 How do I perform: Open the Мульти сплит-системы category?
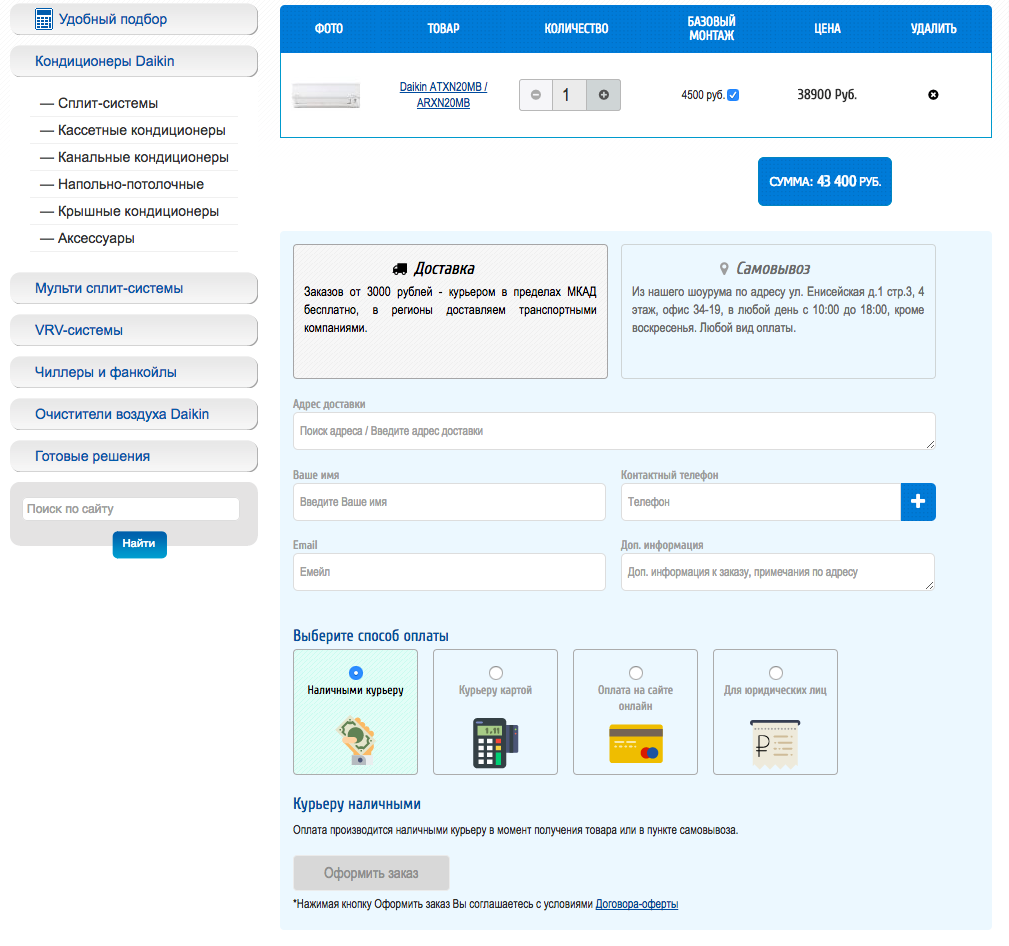(134, 288)
